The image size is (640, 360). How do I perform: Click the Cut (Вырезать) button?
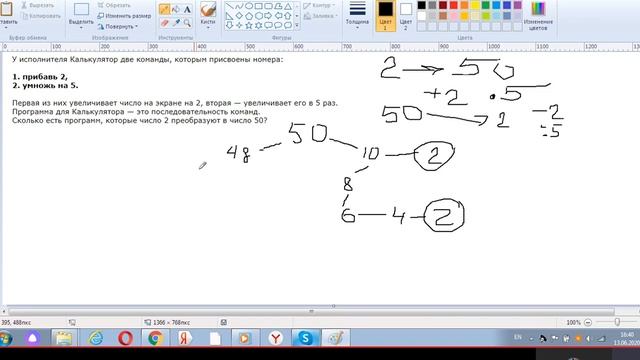click(x=37, y=6)
